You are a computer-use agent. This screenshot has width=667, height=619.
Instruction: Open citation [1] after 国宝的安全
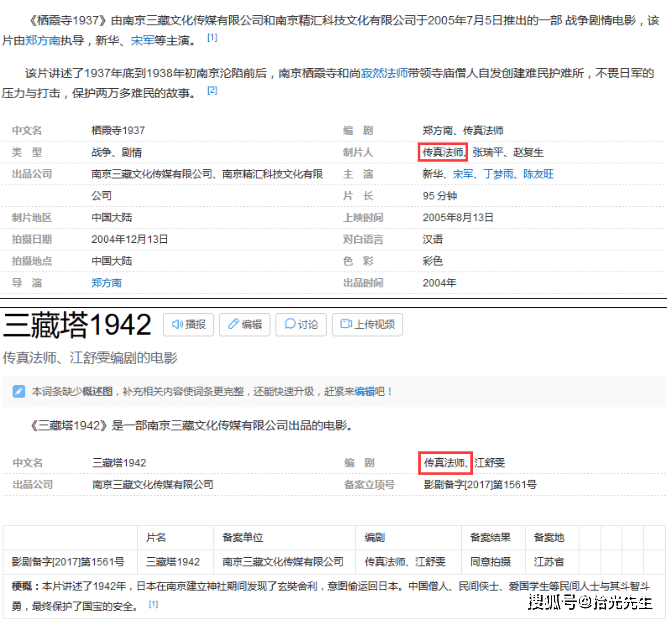(154, 604)
